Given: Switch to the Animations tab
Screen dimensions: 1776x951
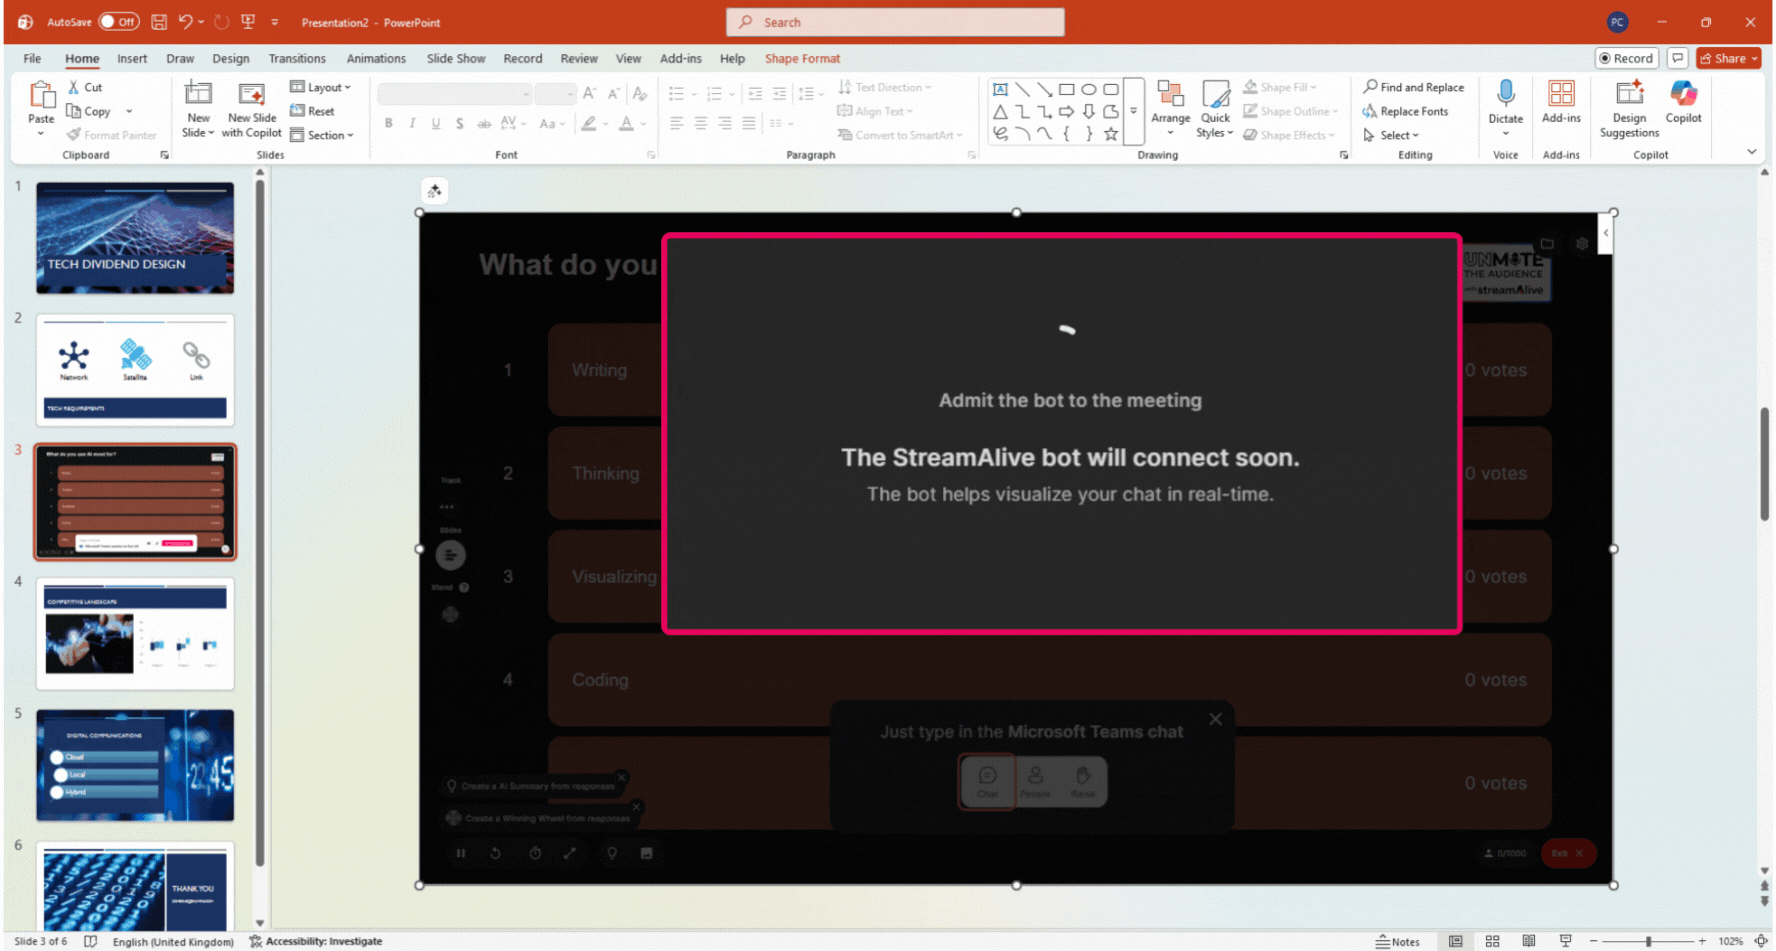Looking at the screenshot, I should coord(376,58).
